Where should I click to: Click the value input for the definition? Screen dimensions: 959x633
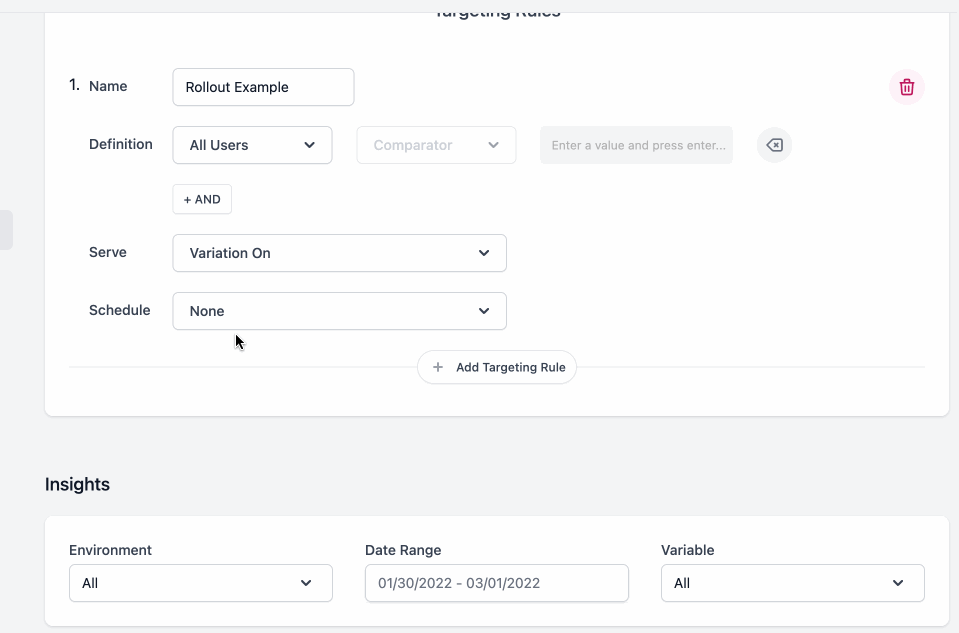click(x=636, y=145)
